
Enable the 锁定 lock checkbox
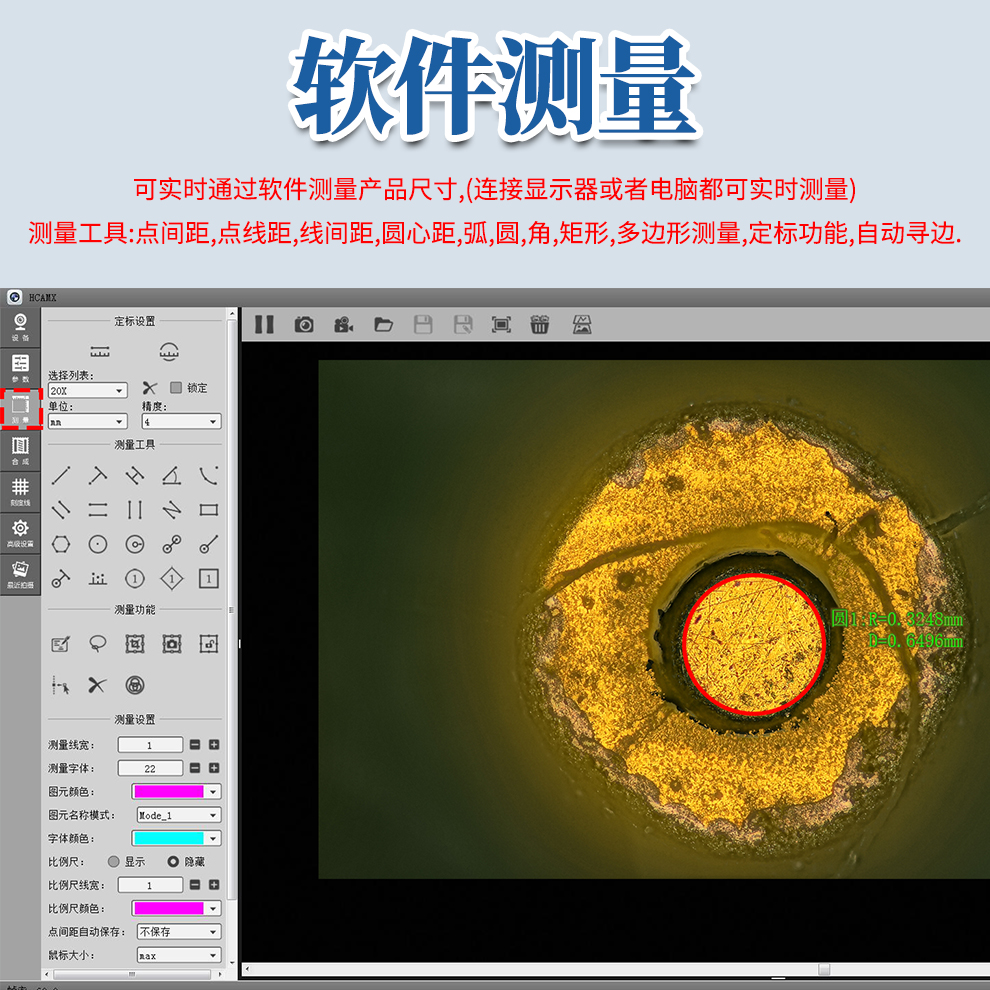pos(176,388)
